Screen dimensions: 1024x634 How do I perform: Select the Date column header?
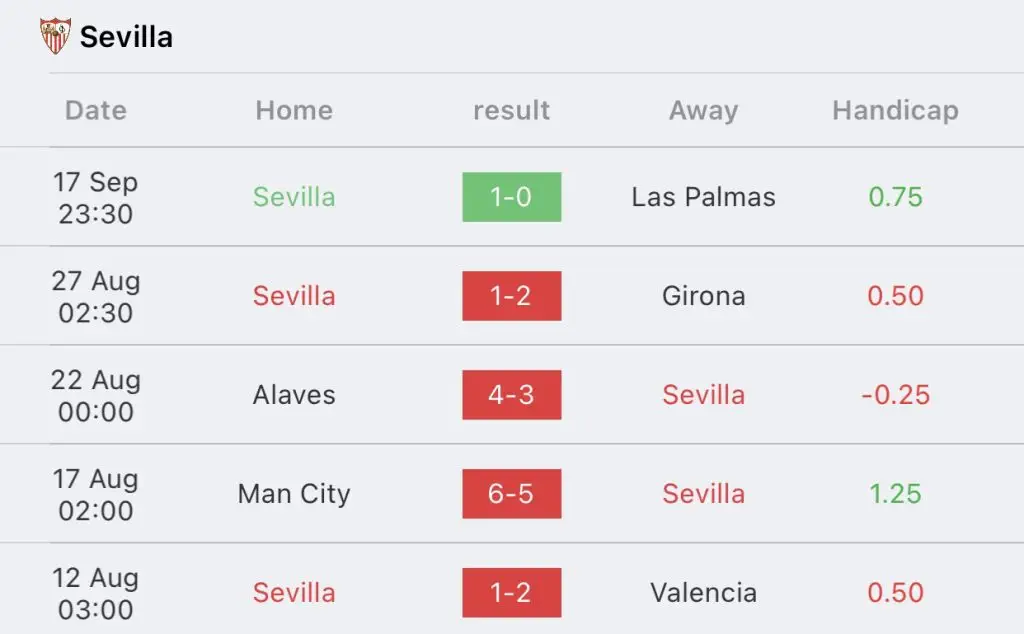pos(95,110)
